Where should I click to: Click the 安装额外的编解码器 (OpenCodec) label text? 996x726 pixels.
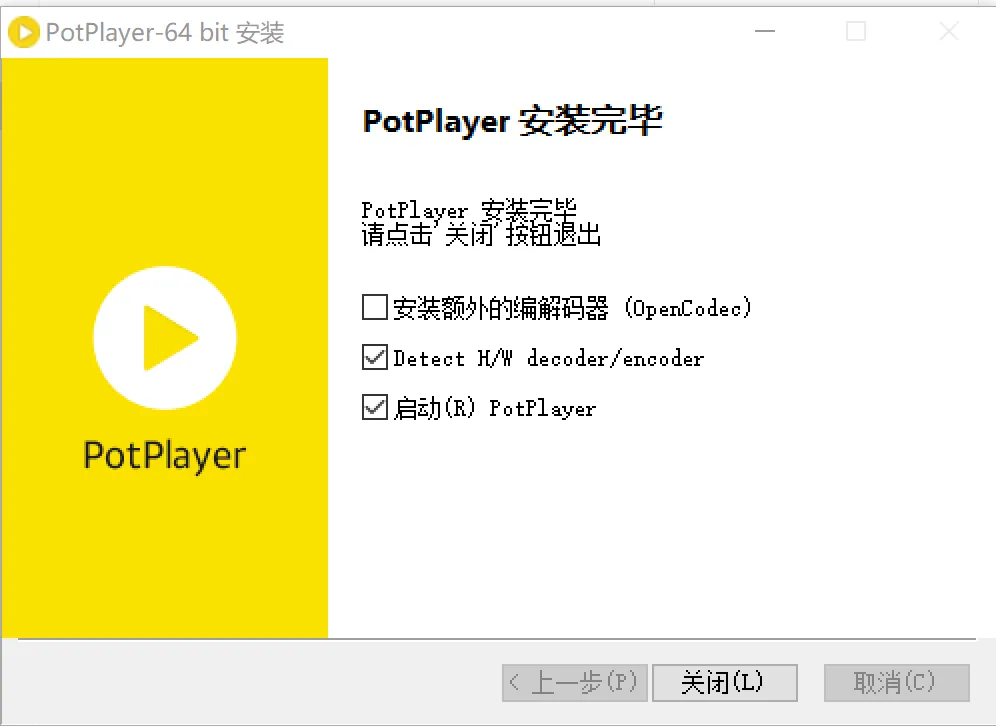click(x=571, y=308)
